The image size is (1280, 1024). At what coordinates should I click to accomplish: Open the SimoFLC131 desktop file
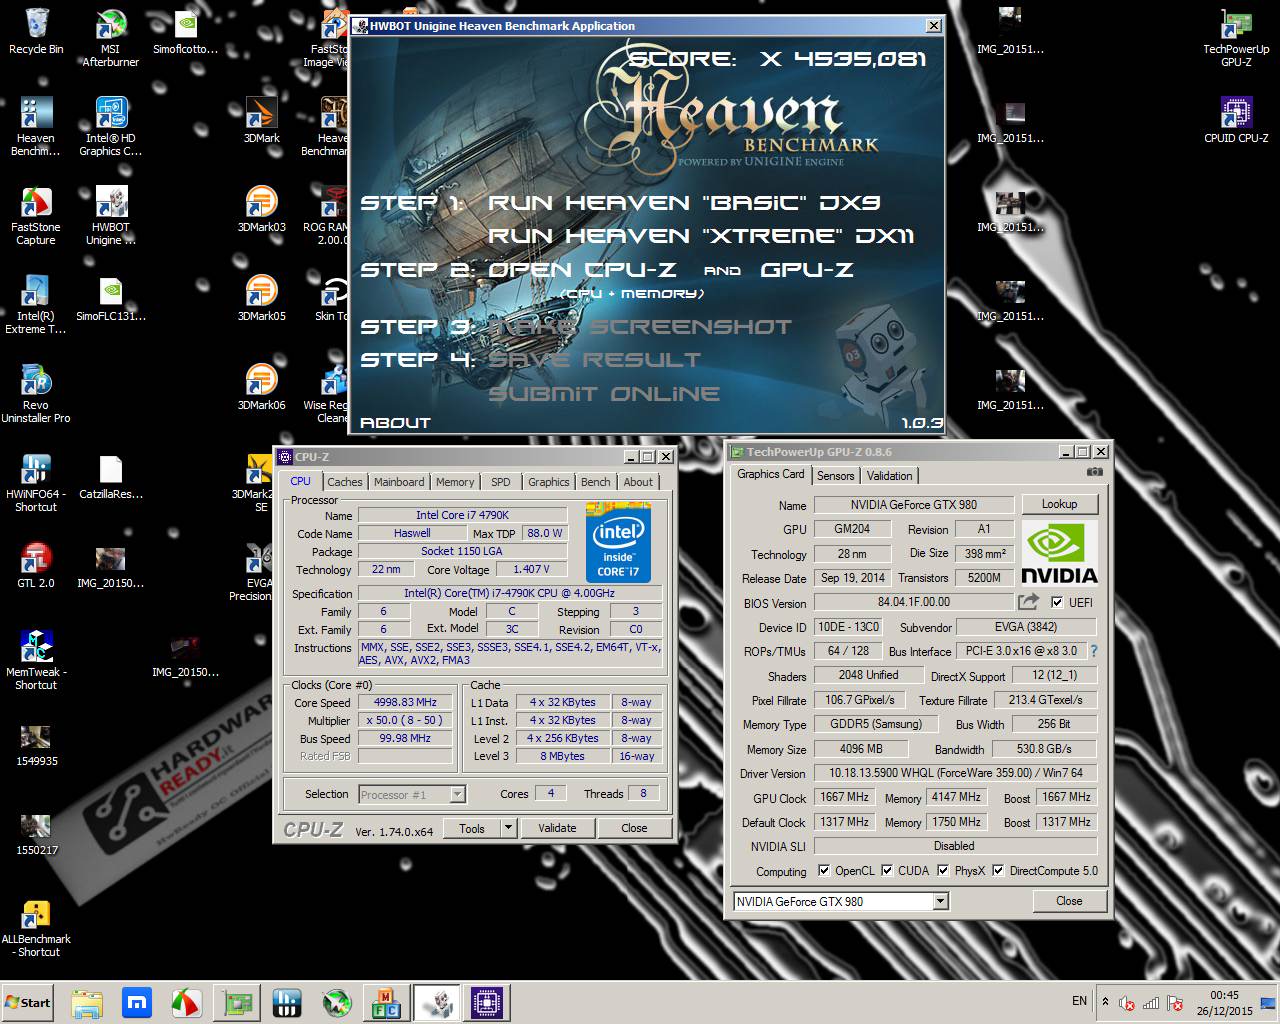point(111,298)
